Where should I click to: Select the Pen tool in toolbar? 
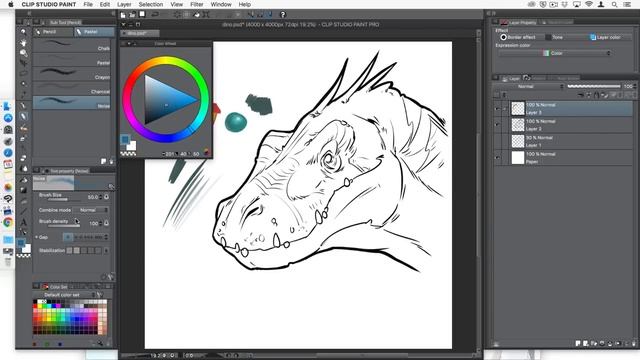23,106
